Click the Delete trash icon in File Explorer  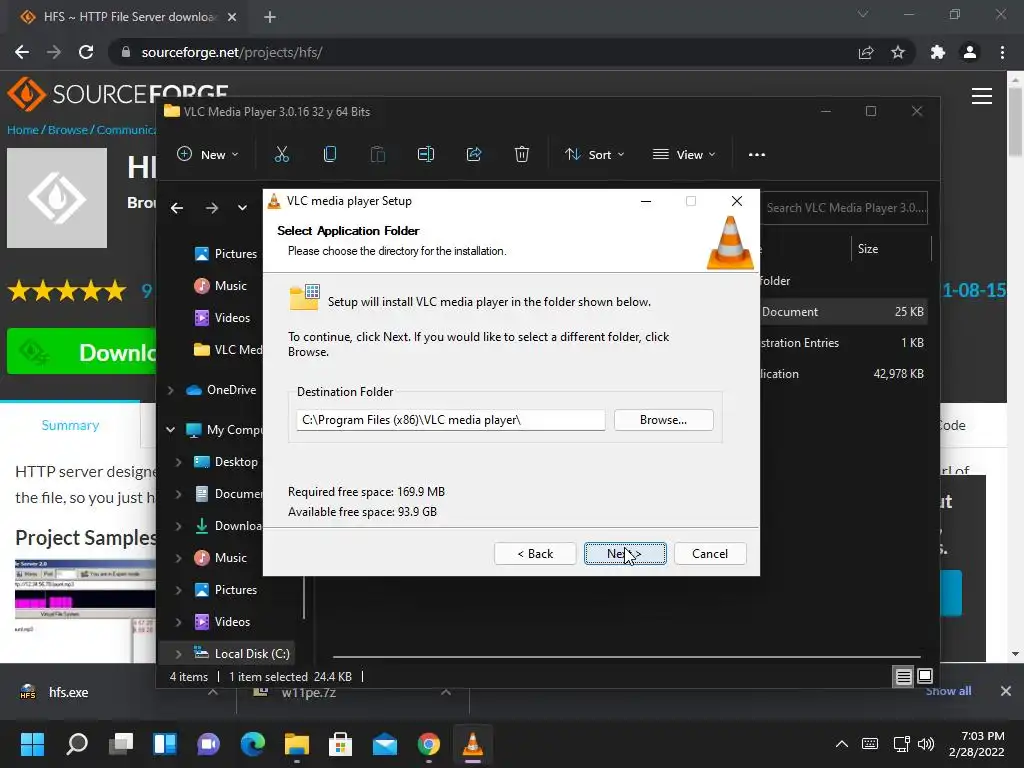(x=521, y=154)
